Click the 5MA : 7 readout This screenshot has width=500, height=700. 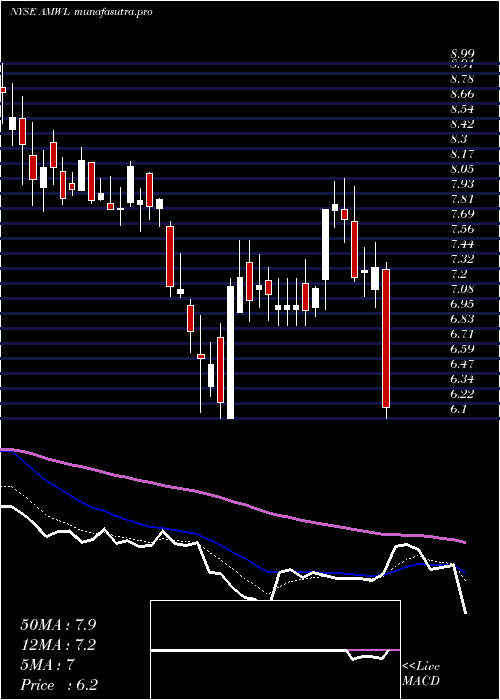click(47, 665)
